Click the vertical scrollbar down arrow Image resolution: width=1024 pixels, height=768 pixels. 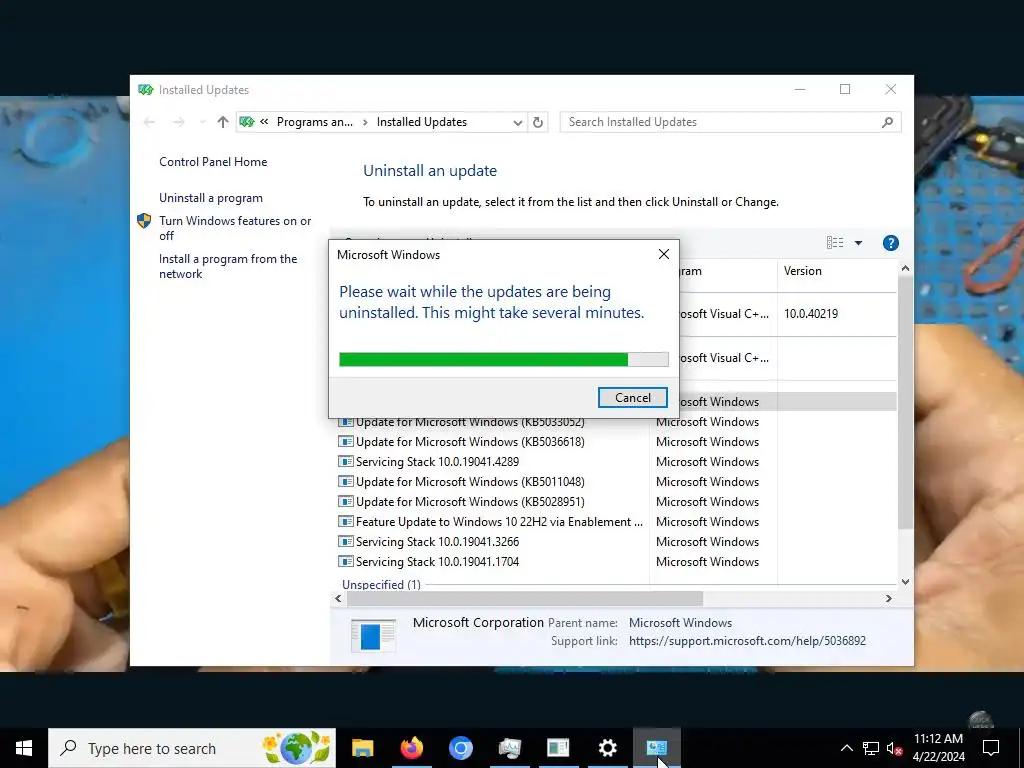(904, 581)
